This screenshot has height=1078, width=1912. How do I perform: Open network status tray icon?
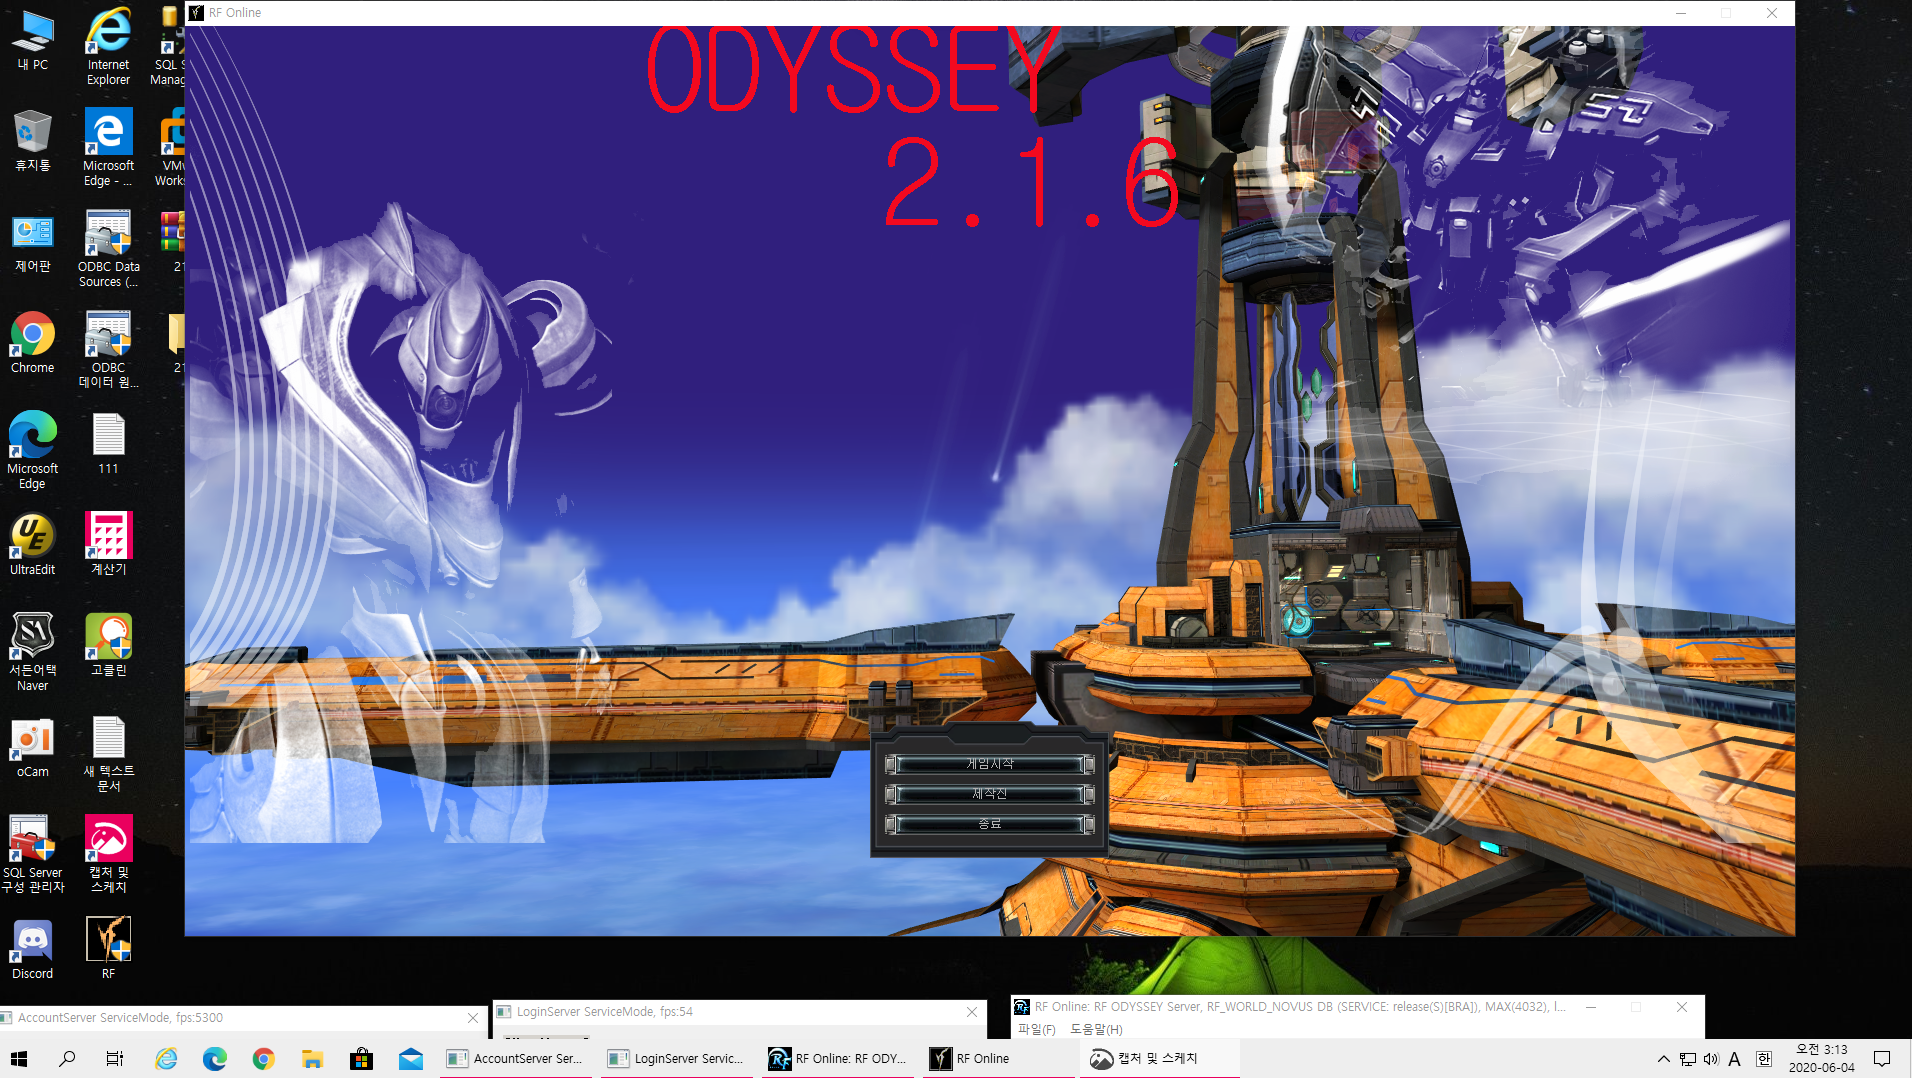click(1688, 1059)
